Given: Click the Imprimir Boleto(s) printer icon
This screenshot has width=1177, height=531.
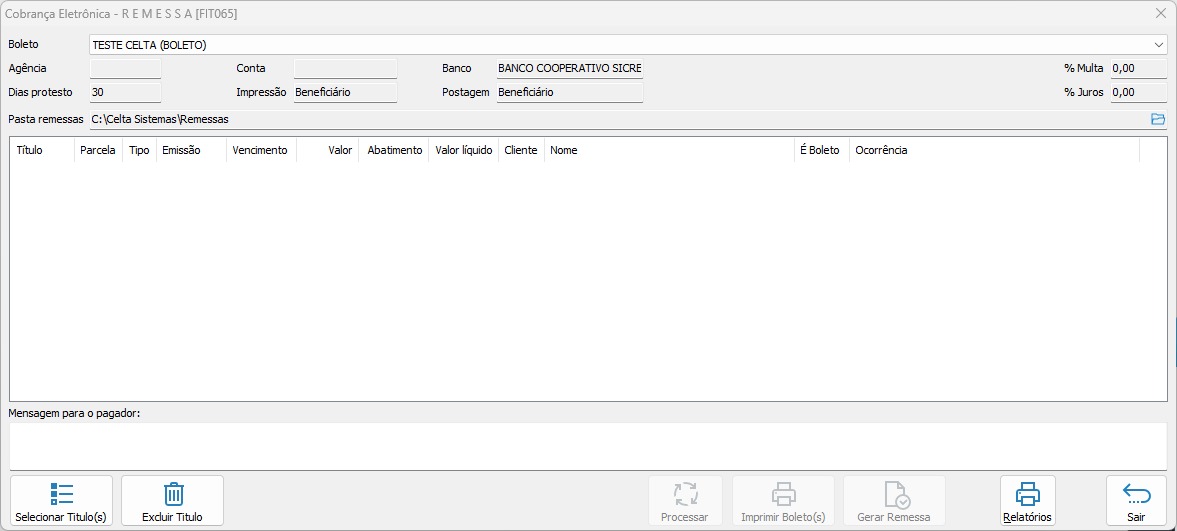Looking at the screenshot, I should click(783, 494).
